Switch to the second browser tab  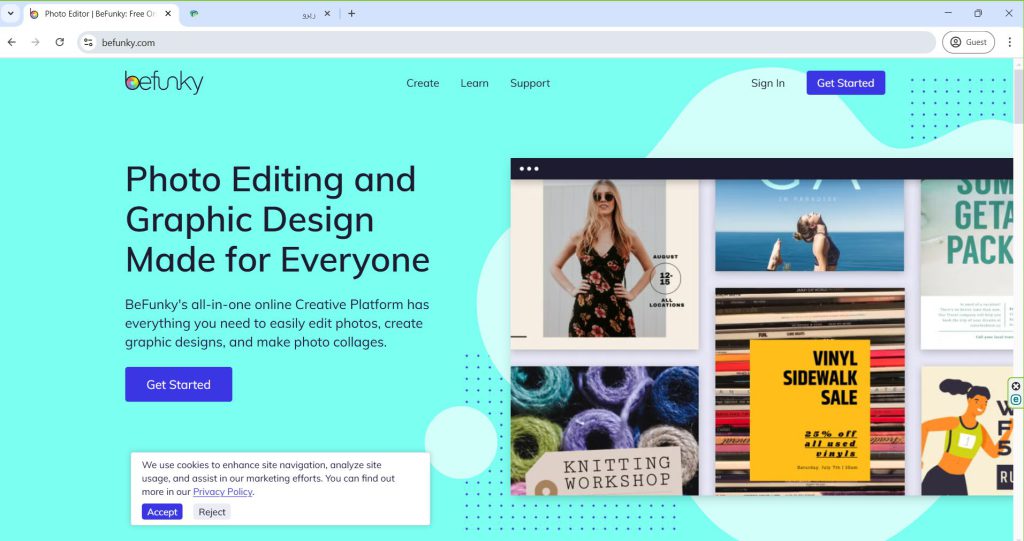click(260, 14)
